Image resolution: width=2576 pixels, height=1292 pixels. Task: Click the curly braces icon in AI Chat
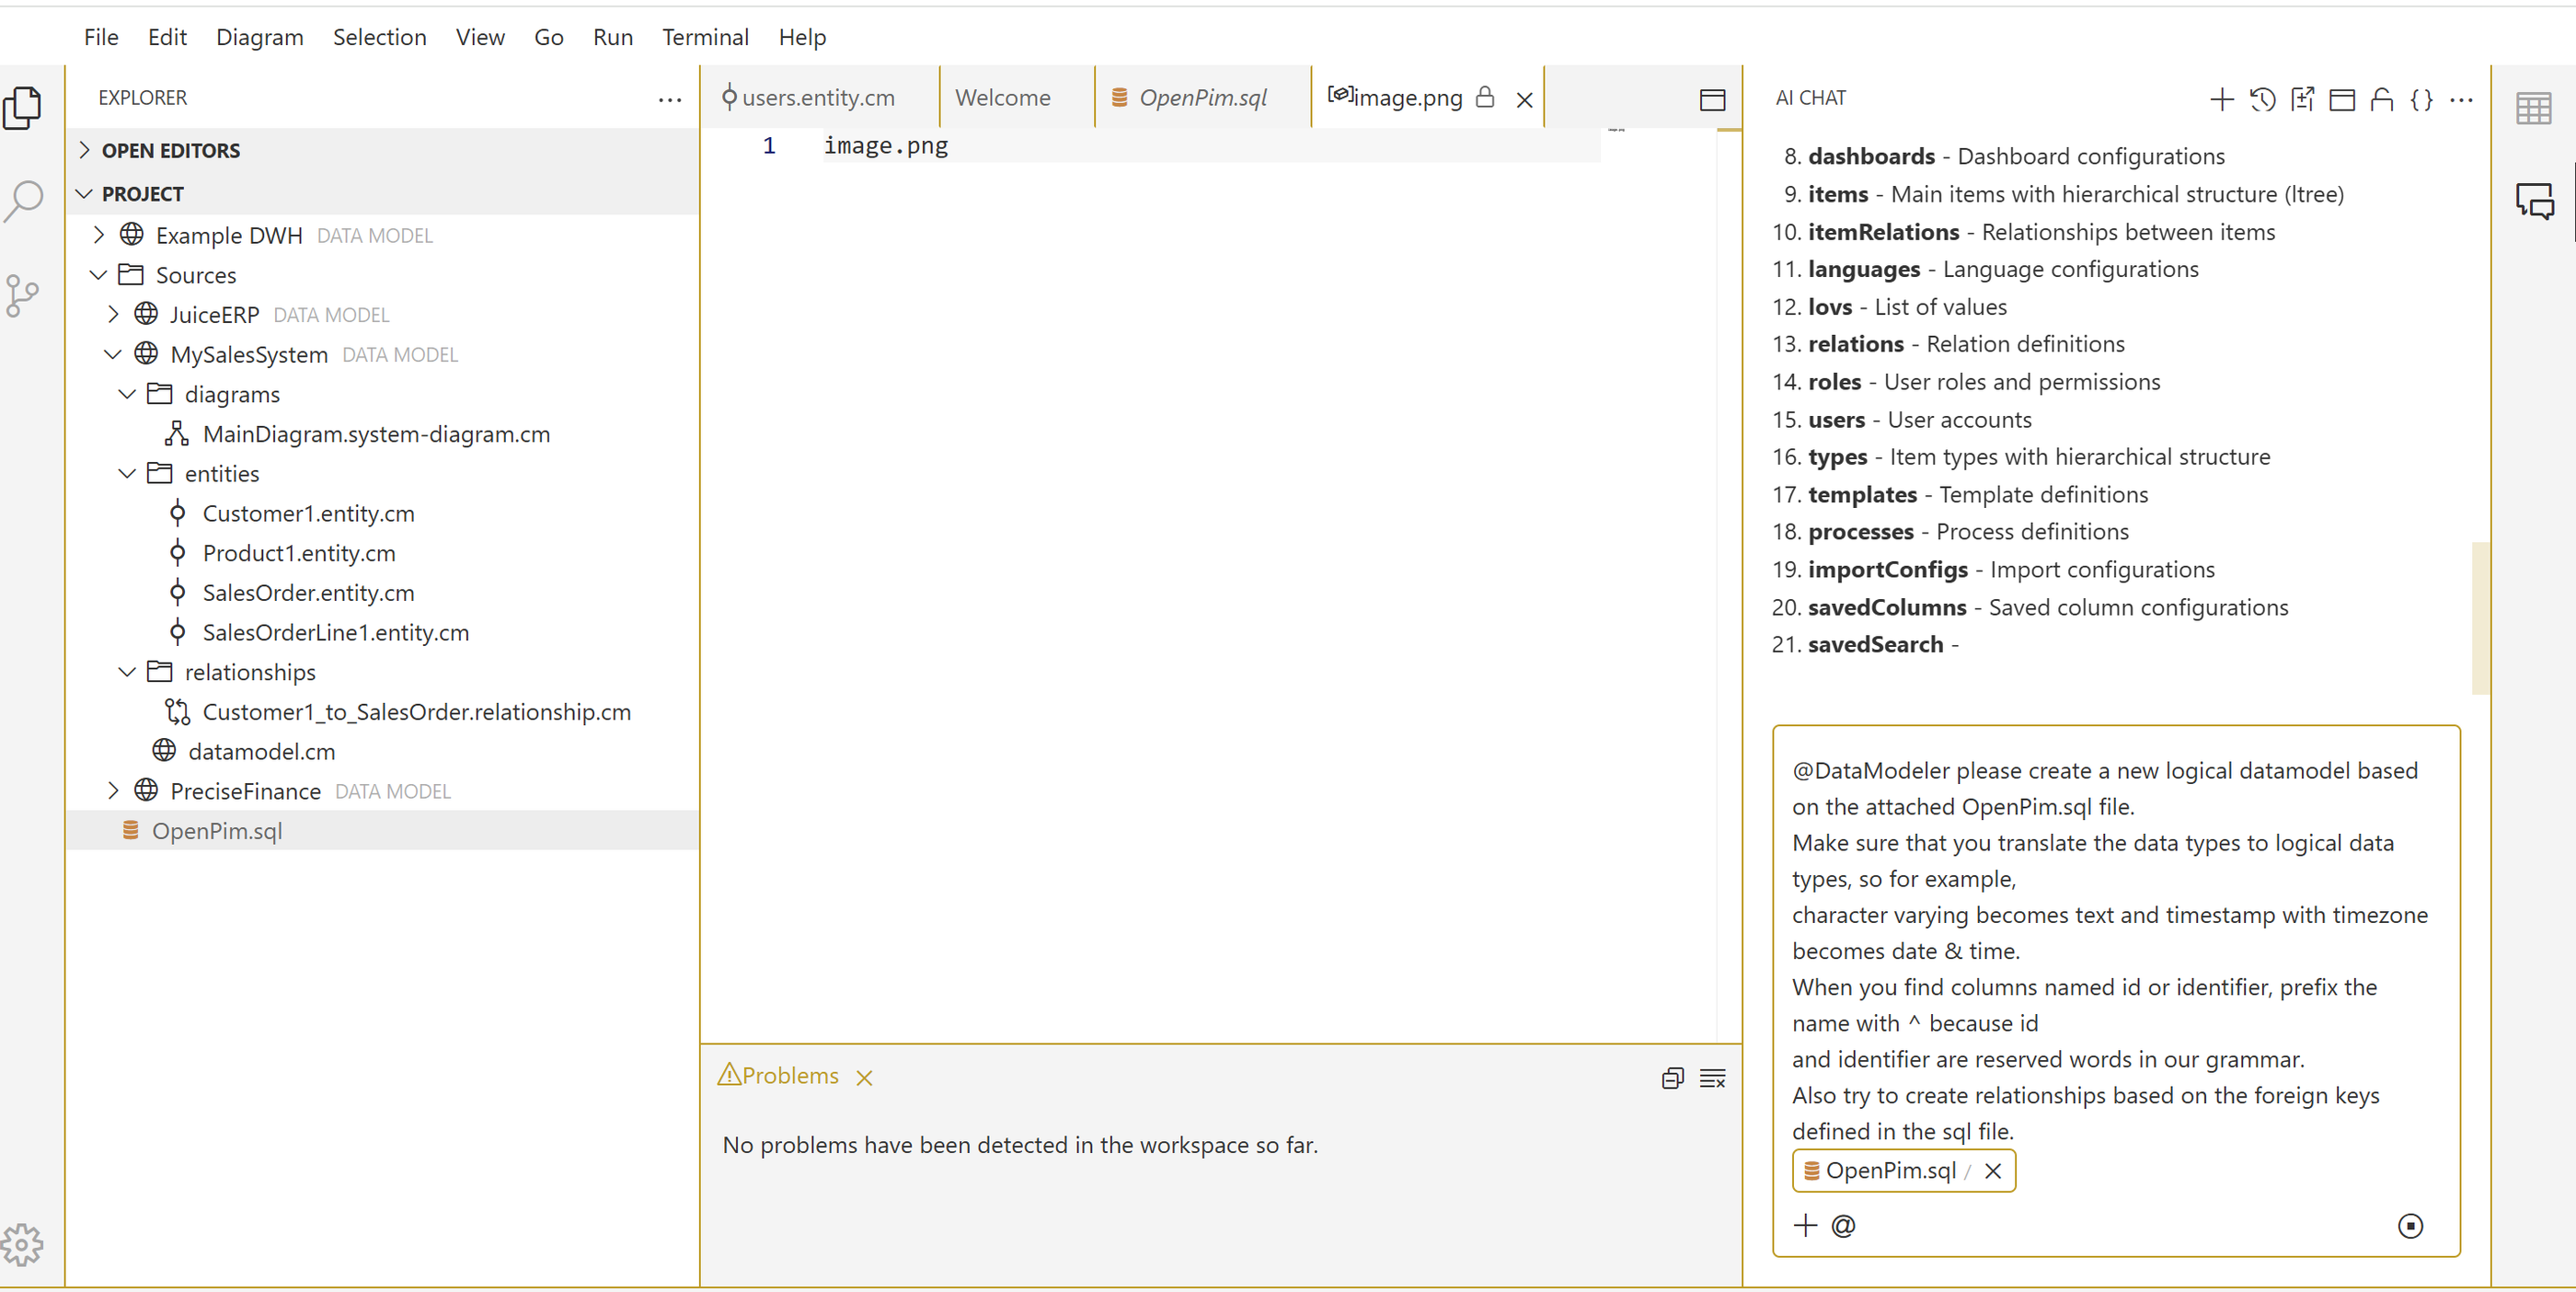coord(2421,99)
